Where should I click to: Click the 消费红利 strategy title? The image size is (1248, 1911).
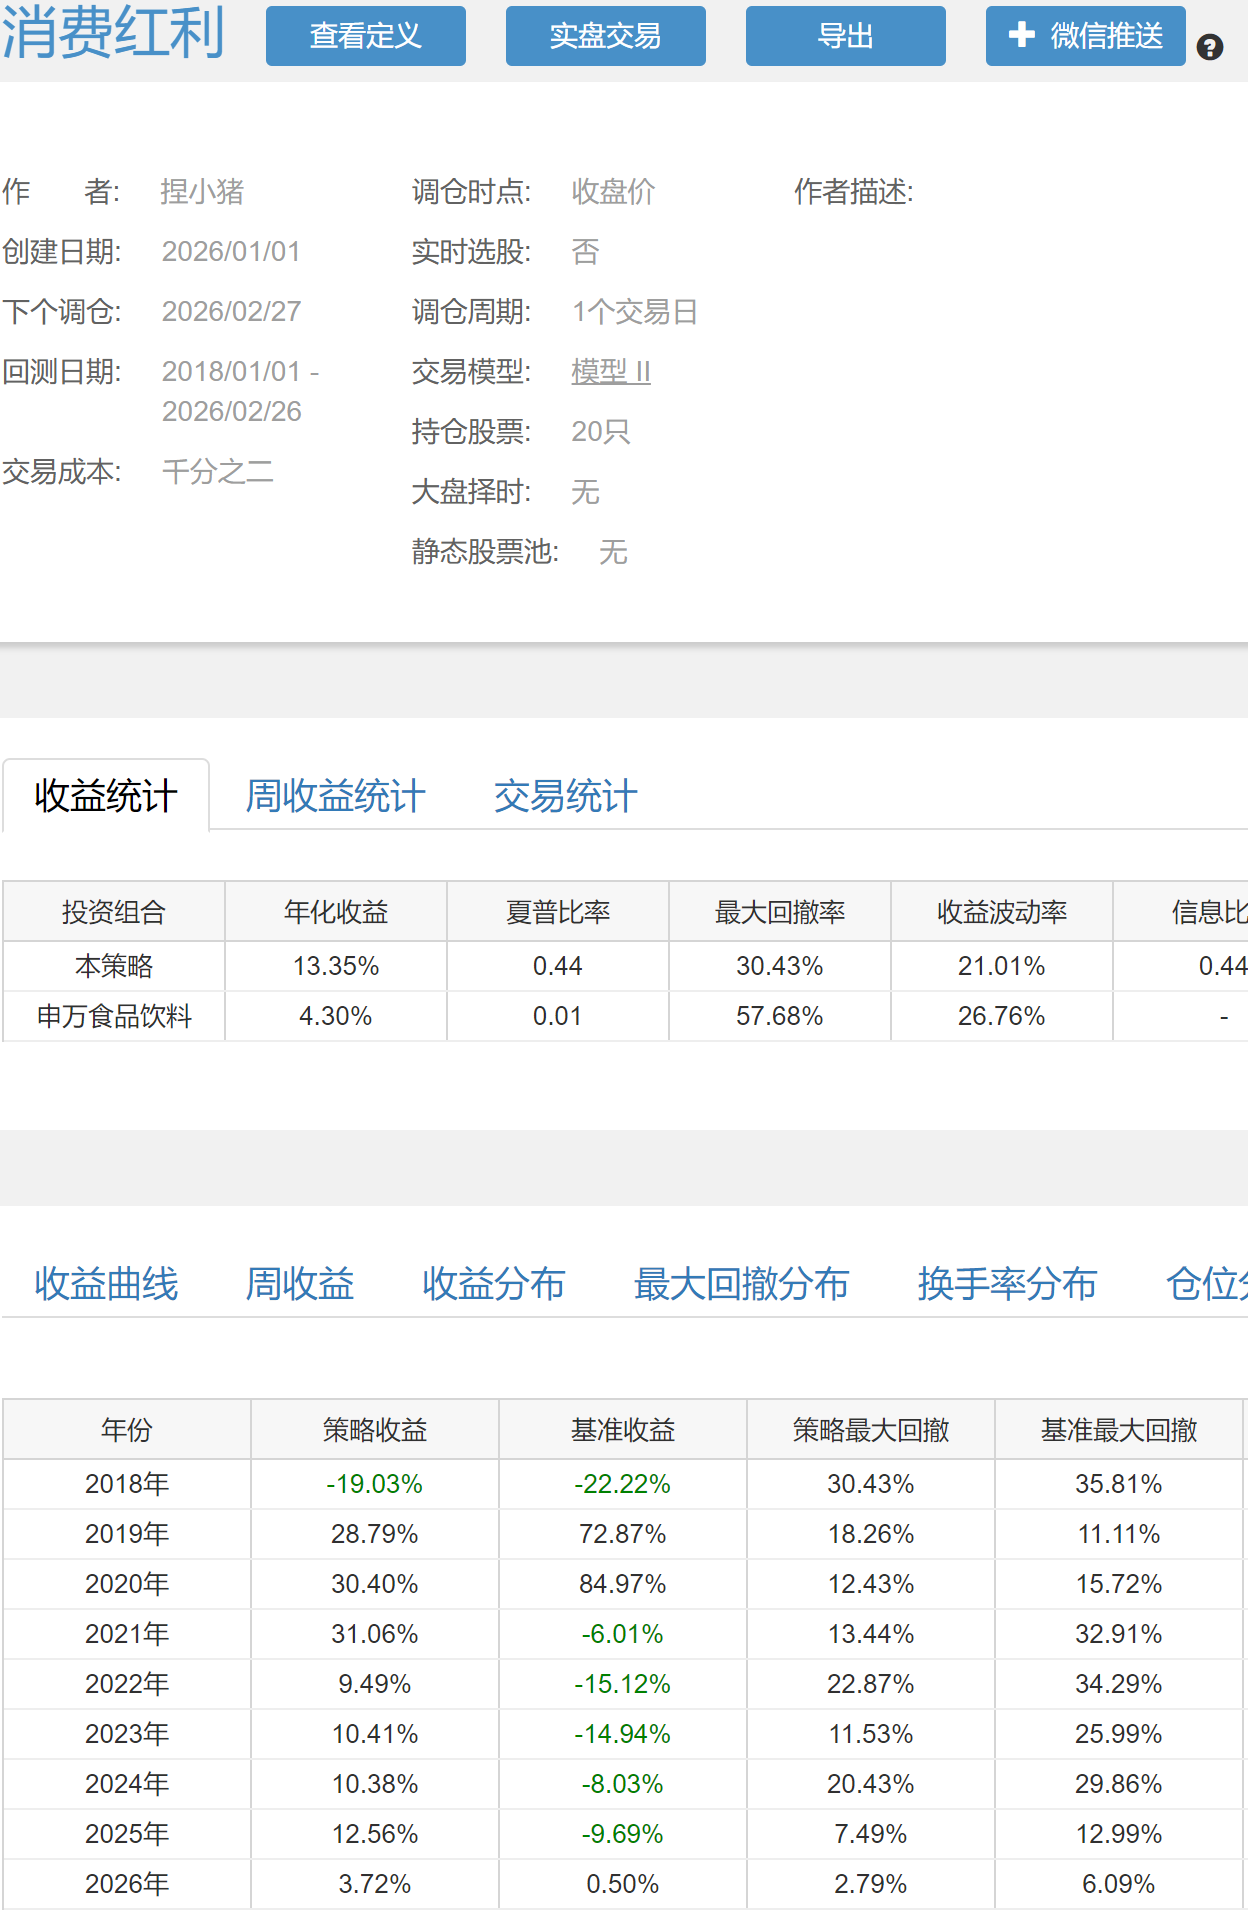pos(113,32)
